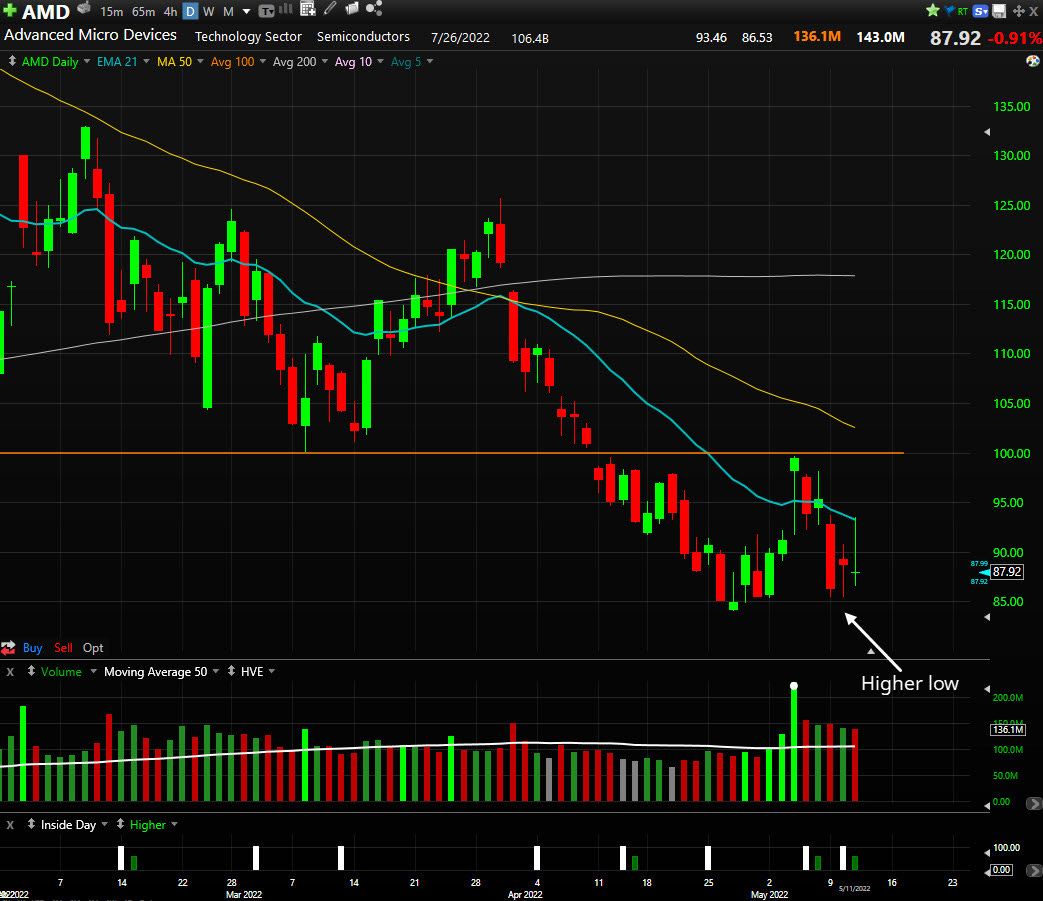Open the text label tool icon
The image size is (1043, 901).
click(x=266, y=11)
